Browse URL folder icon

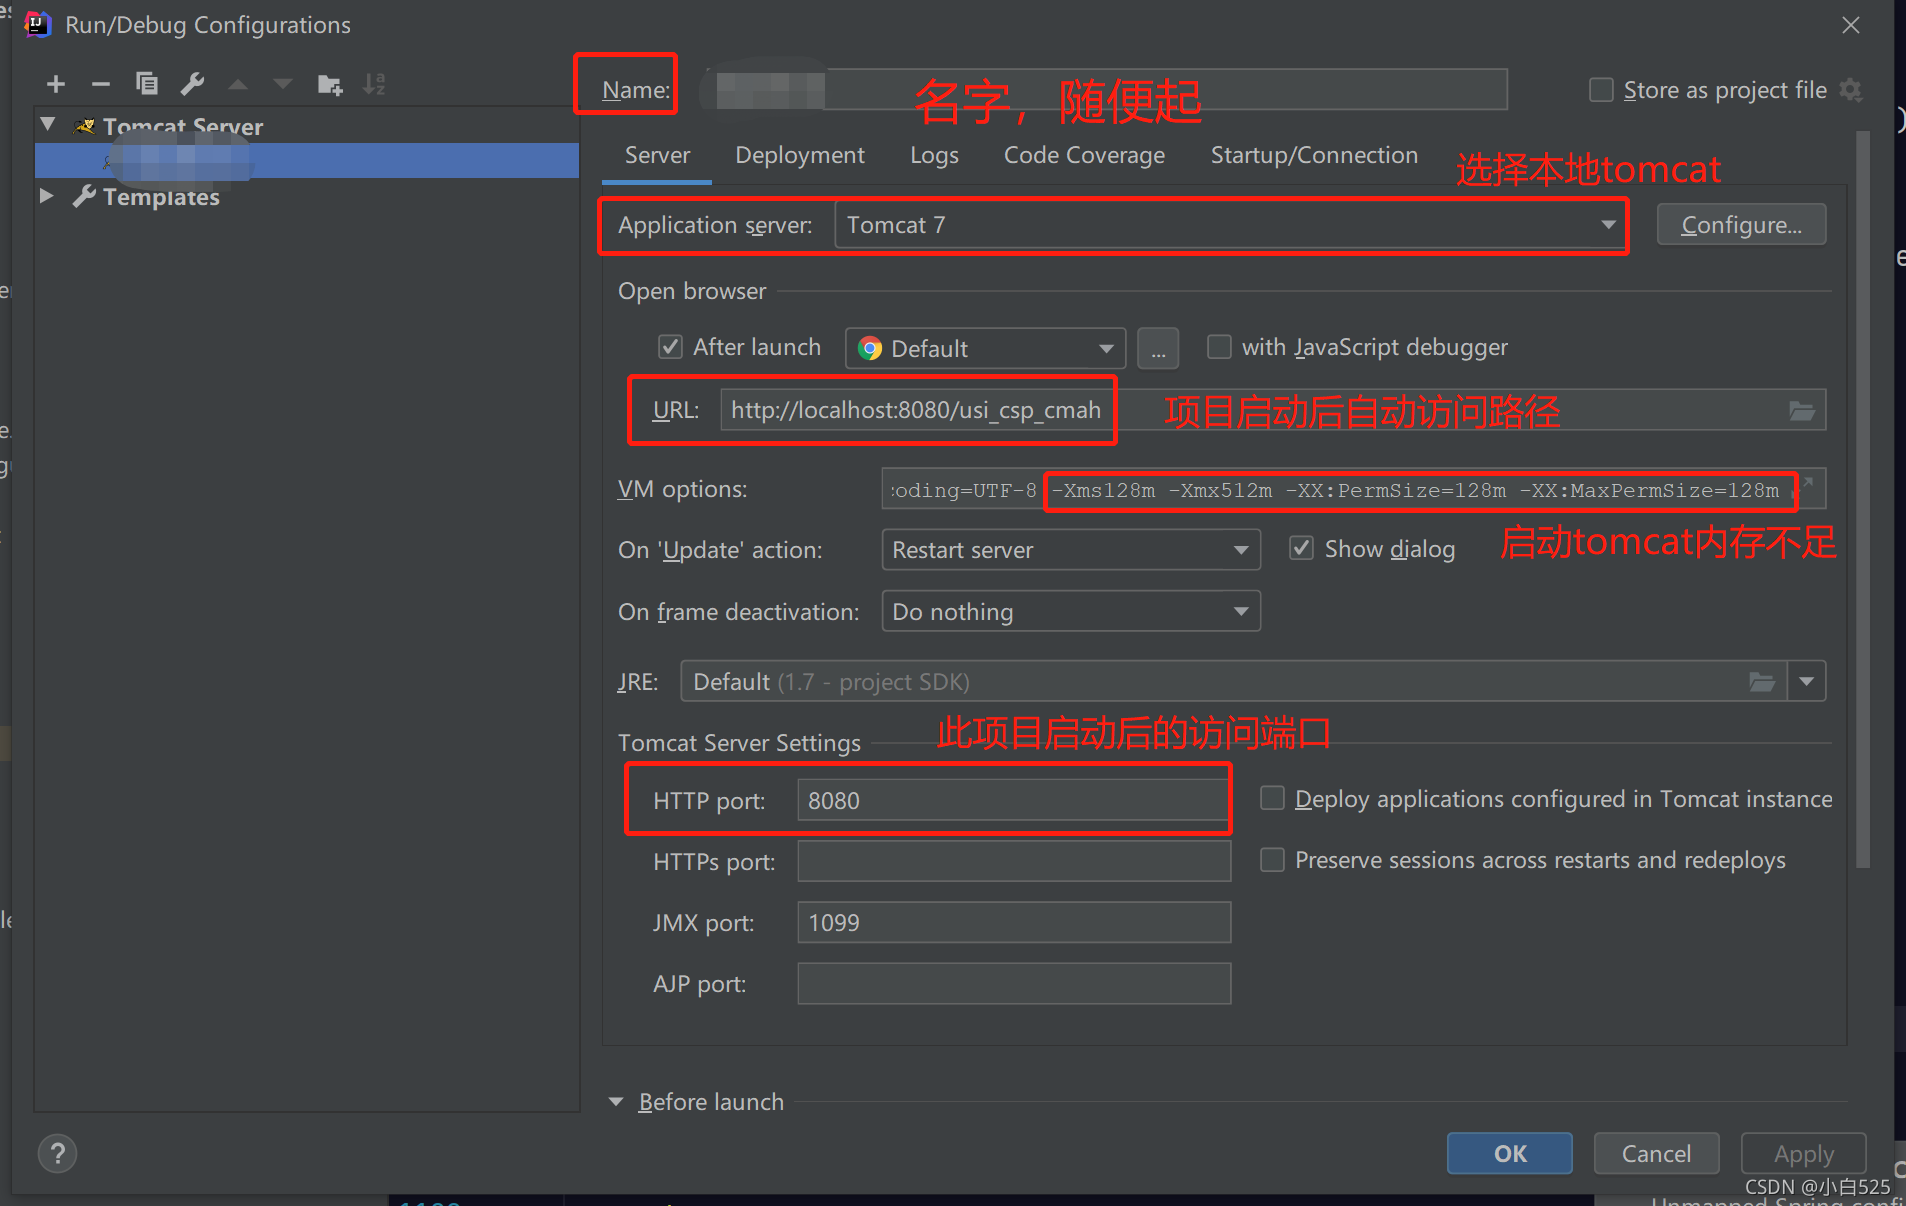[x=1802, y=411]
